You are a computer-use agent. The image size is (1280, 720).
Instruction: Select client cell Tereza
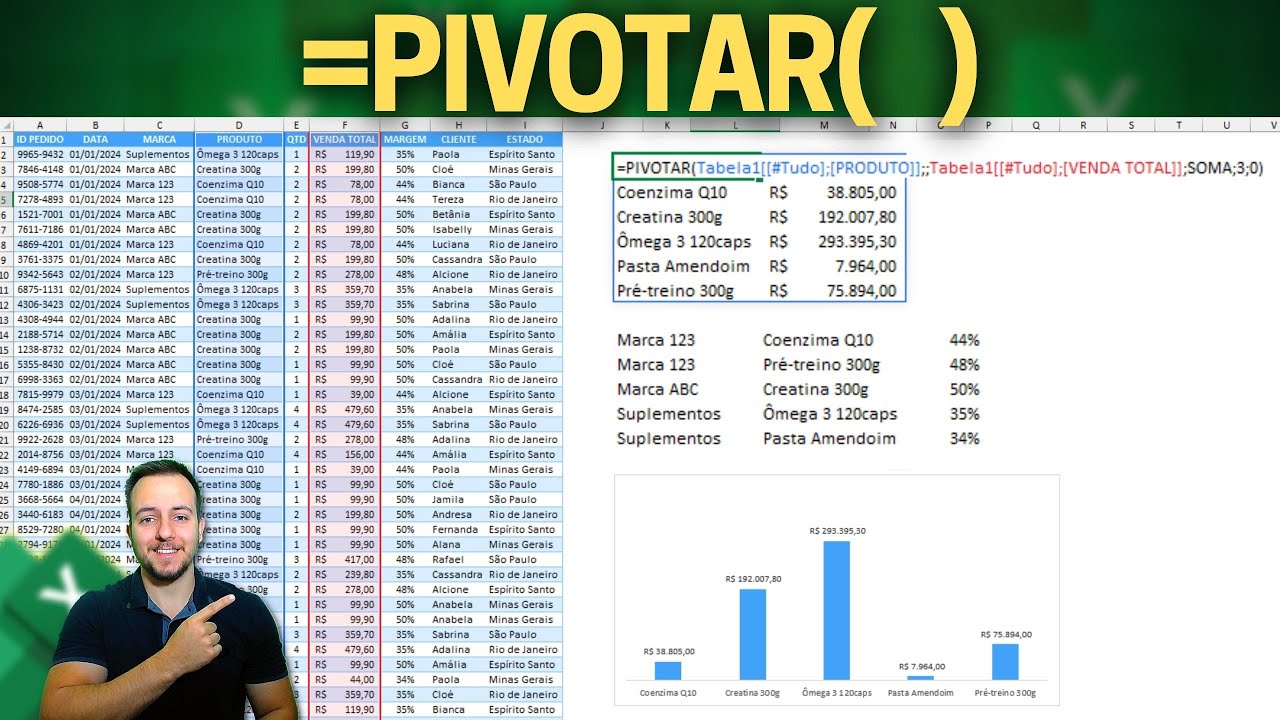[458, 200]
